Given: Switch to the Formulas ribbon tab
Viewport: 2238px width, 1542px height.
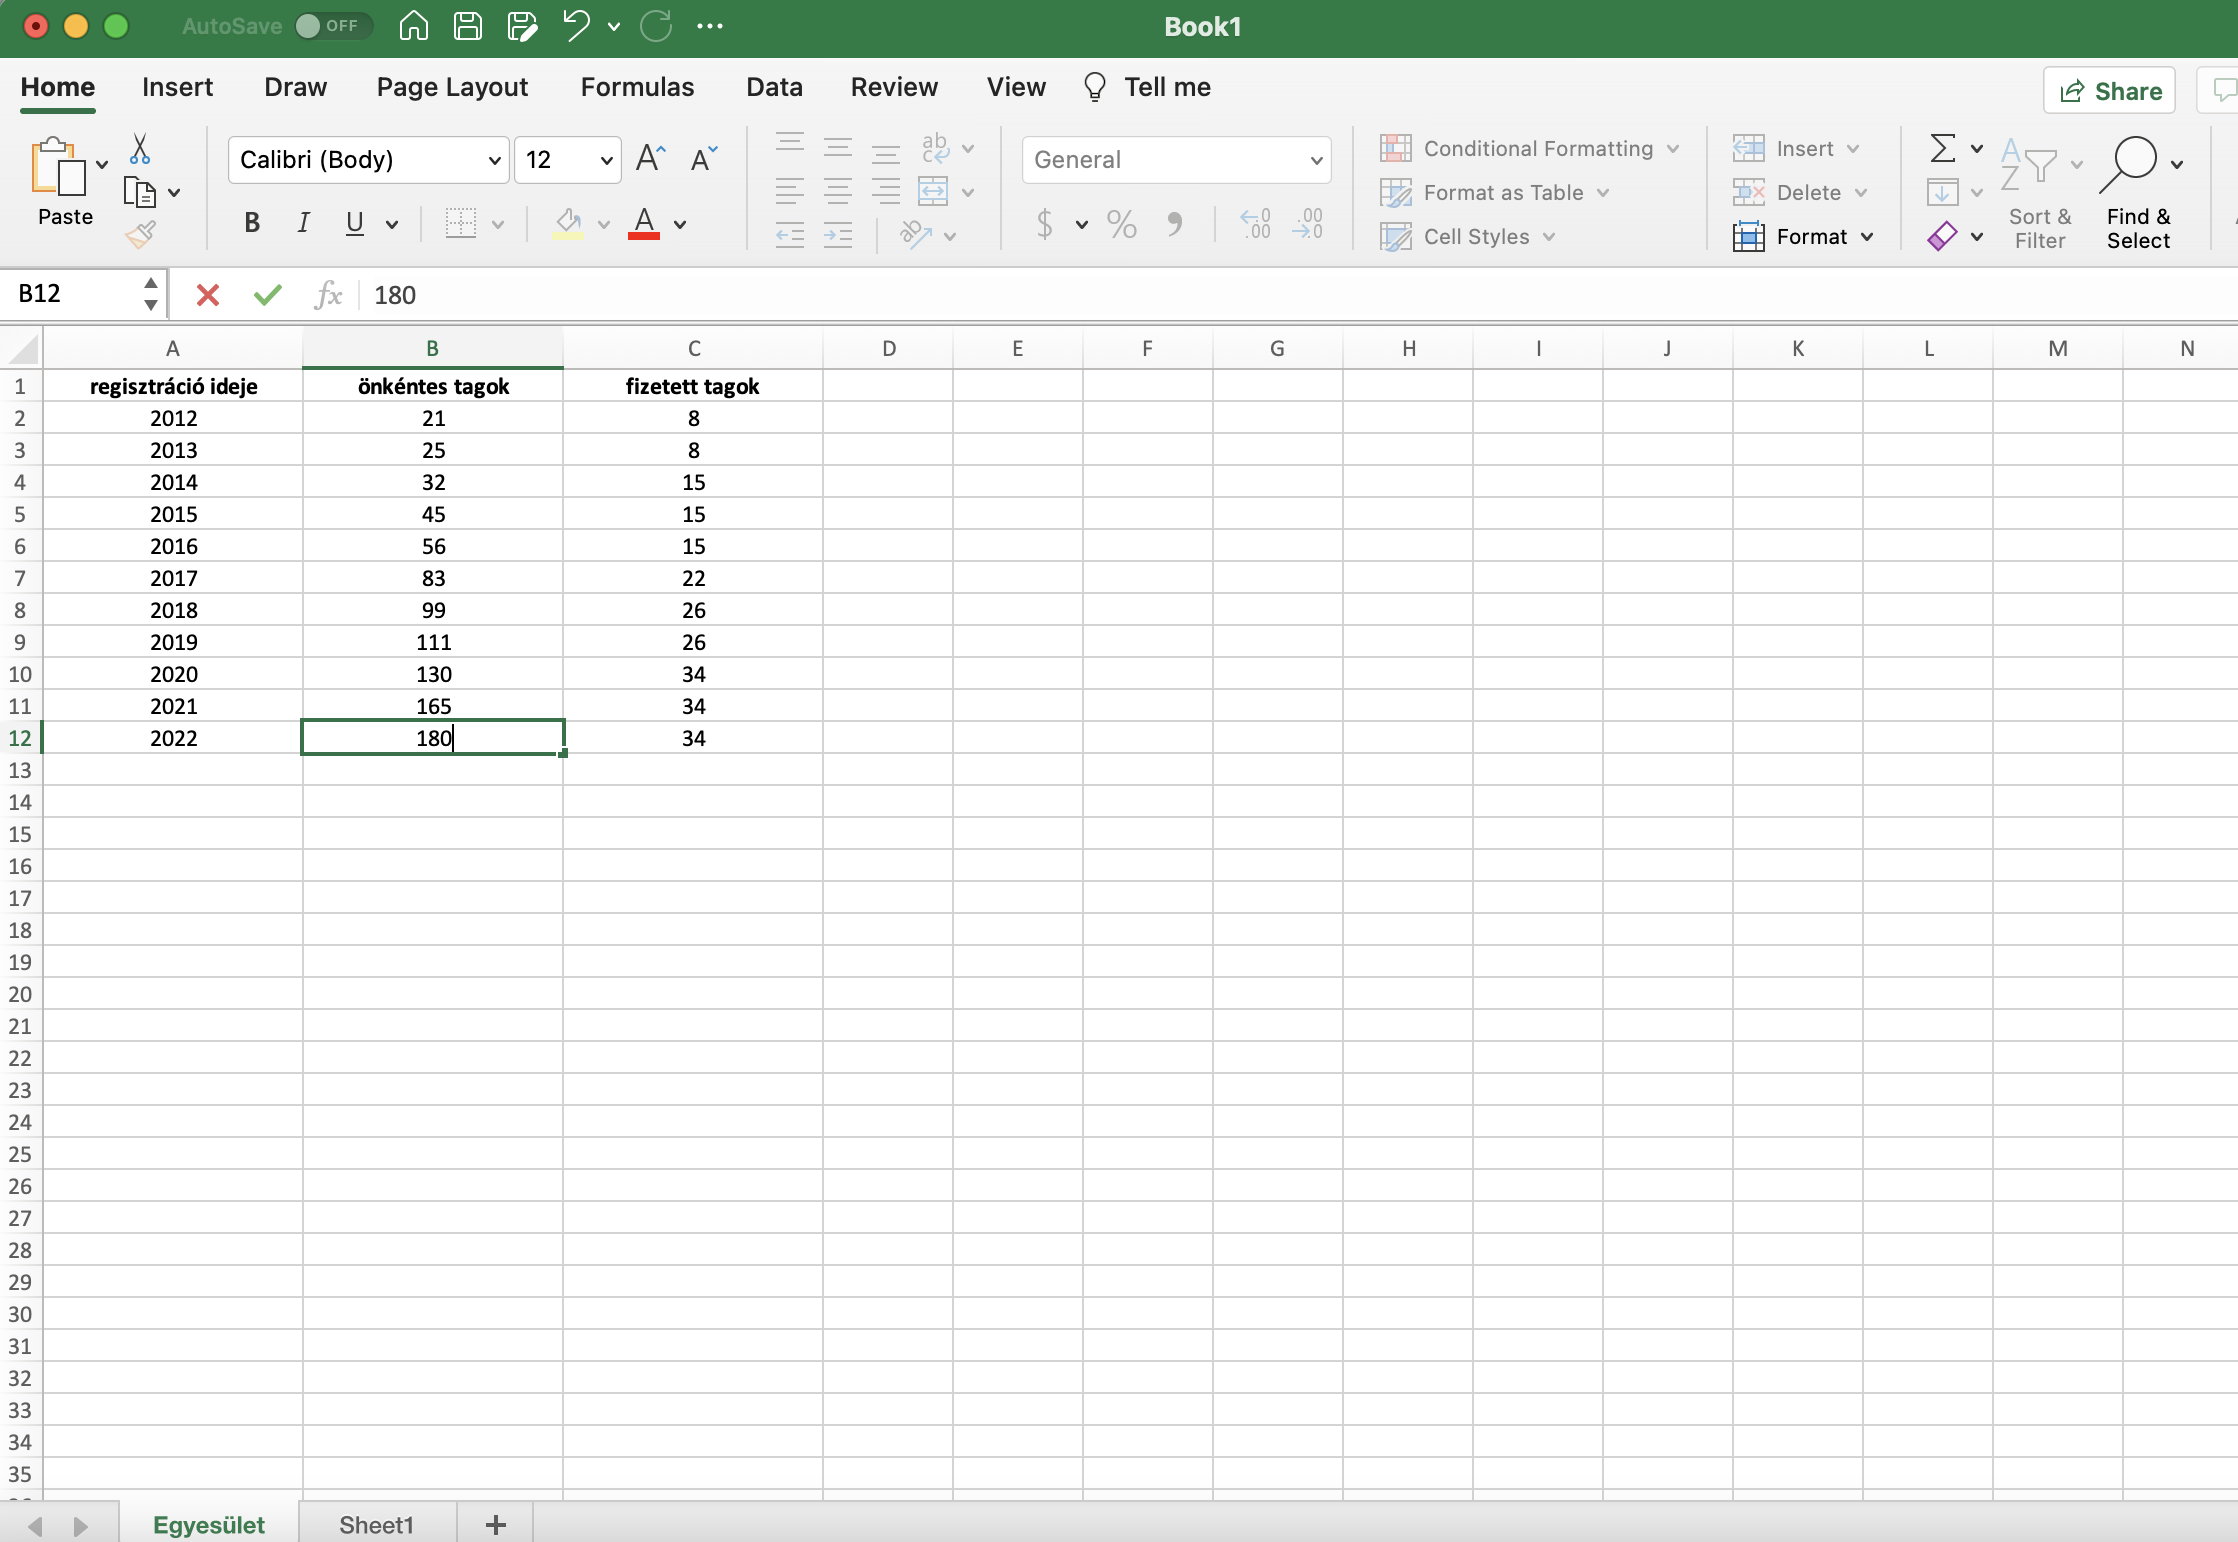Looking at the screenshot, I should [637, 87].
